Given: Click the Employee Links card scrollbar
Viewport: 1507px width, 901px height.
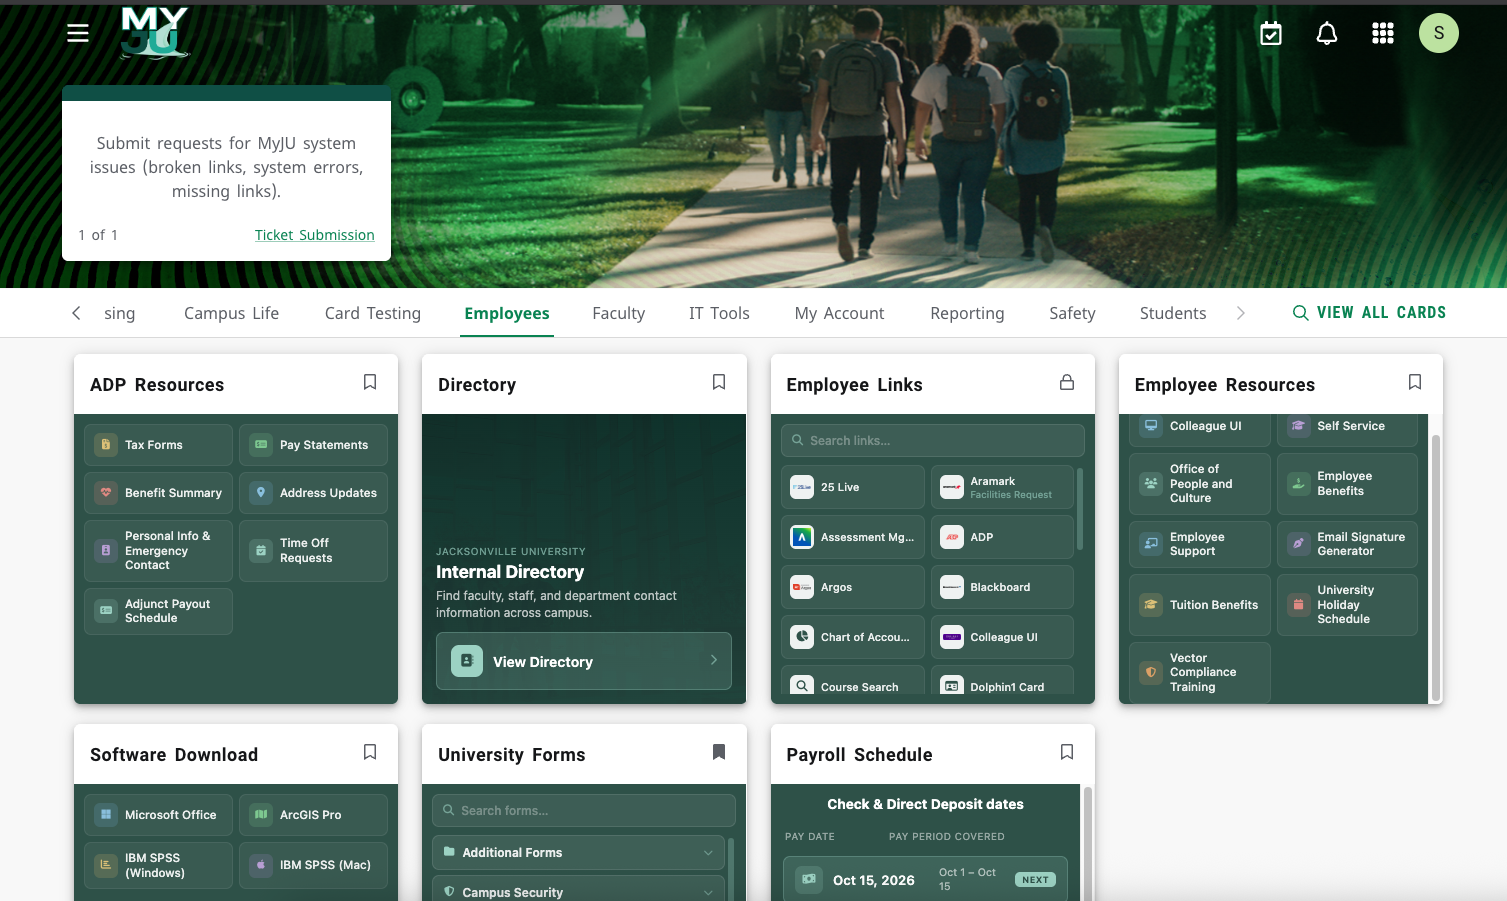Looking at the screenshot, I should tap(1080, 508).
